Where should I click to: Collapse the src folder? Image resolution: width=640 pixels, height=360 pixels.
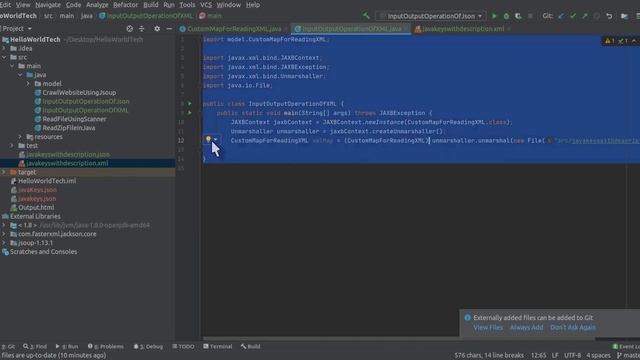(4, 57)
